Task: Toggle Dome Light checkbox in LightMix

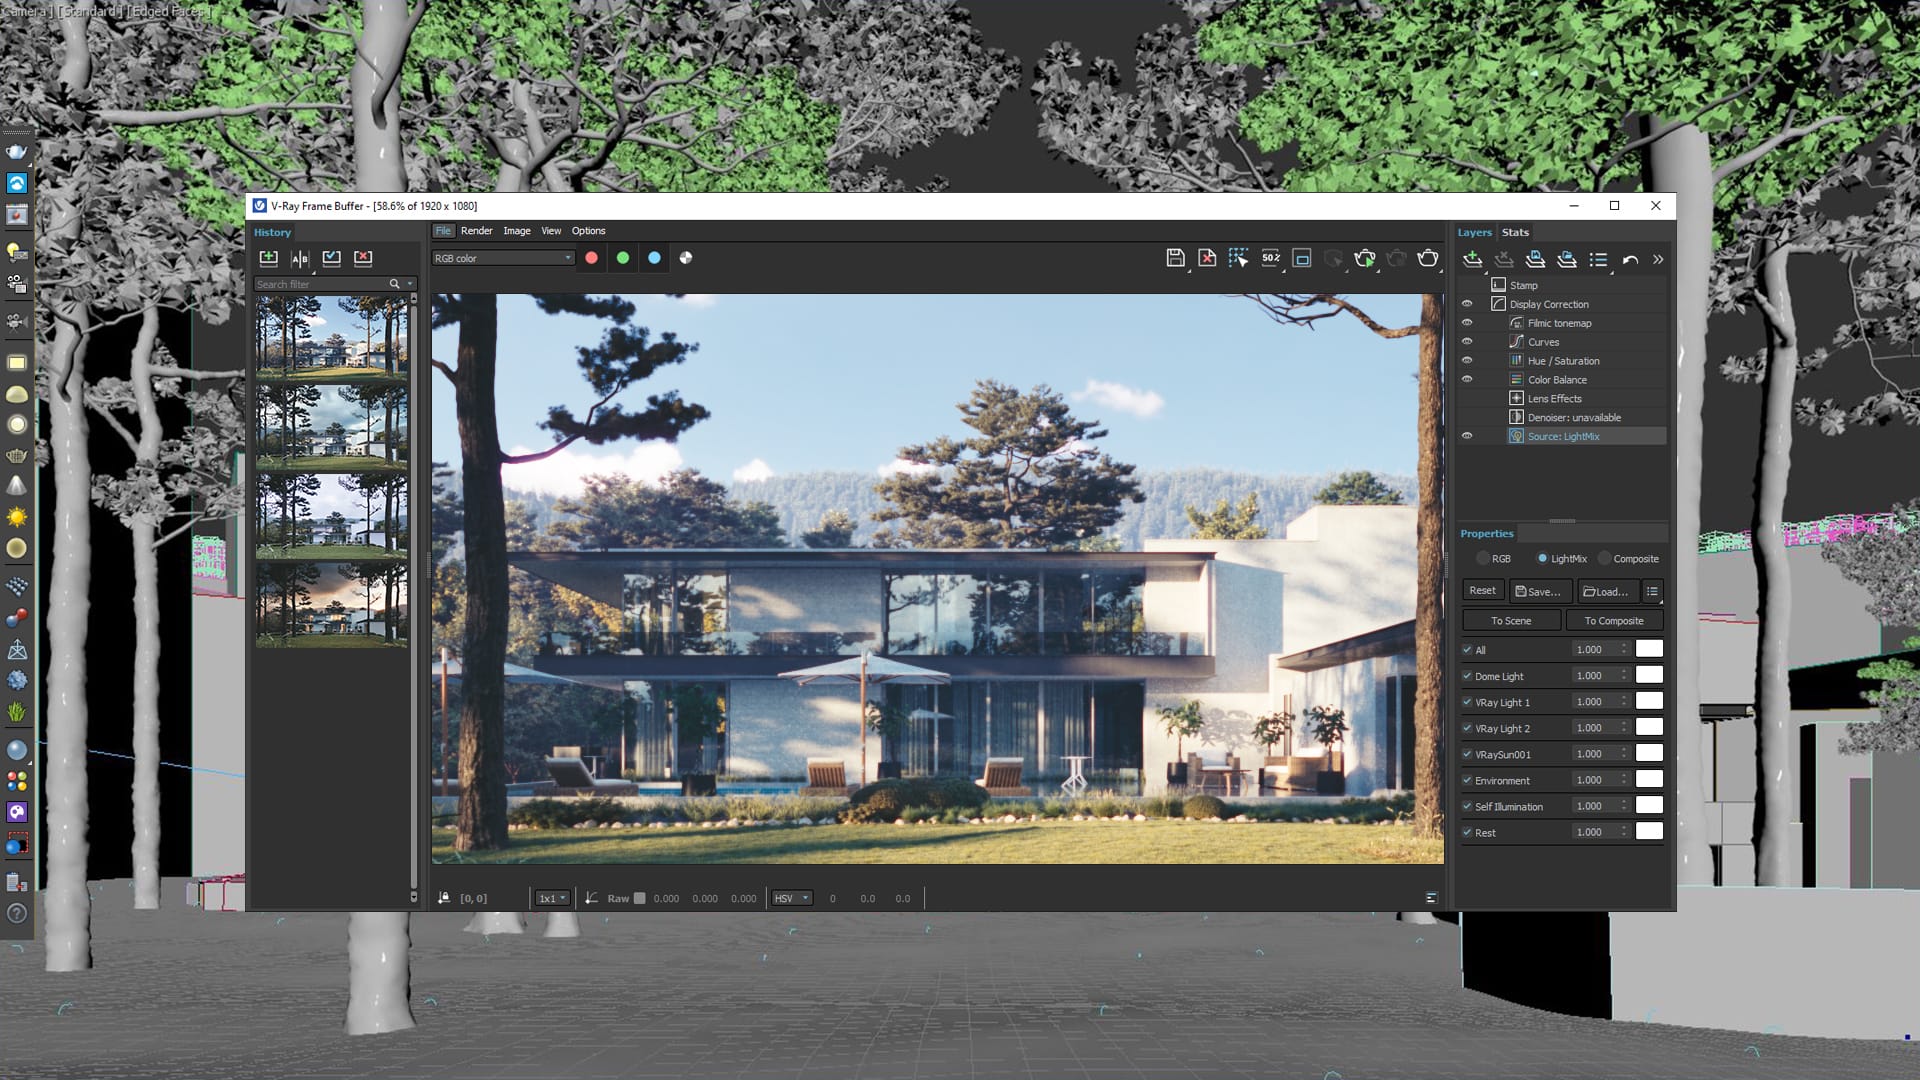Action: pyautogui.click(x=1466, y=674)
